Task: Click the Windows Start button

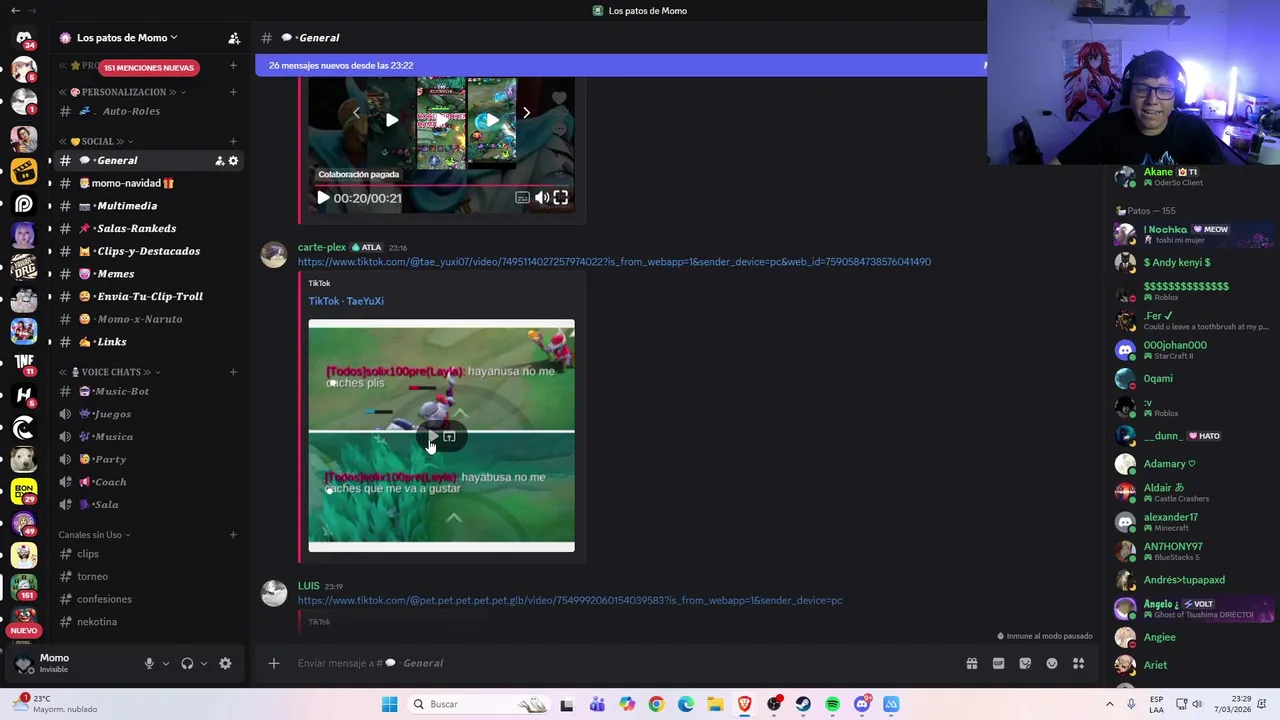Action: point(389,704)
